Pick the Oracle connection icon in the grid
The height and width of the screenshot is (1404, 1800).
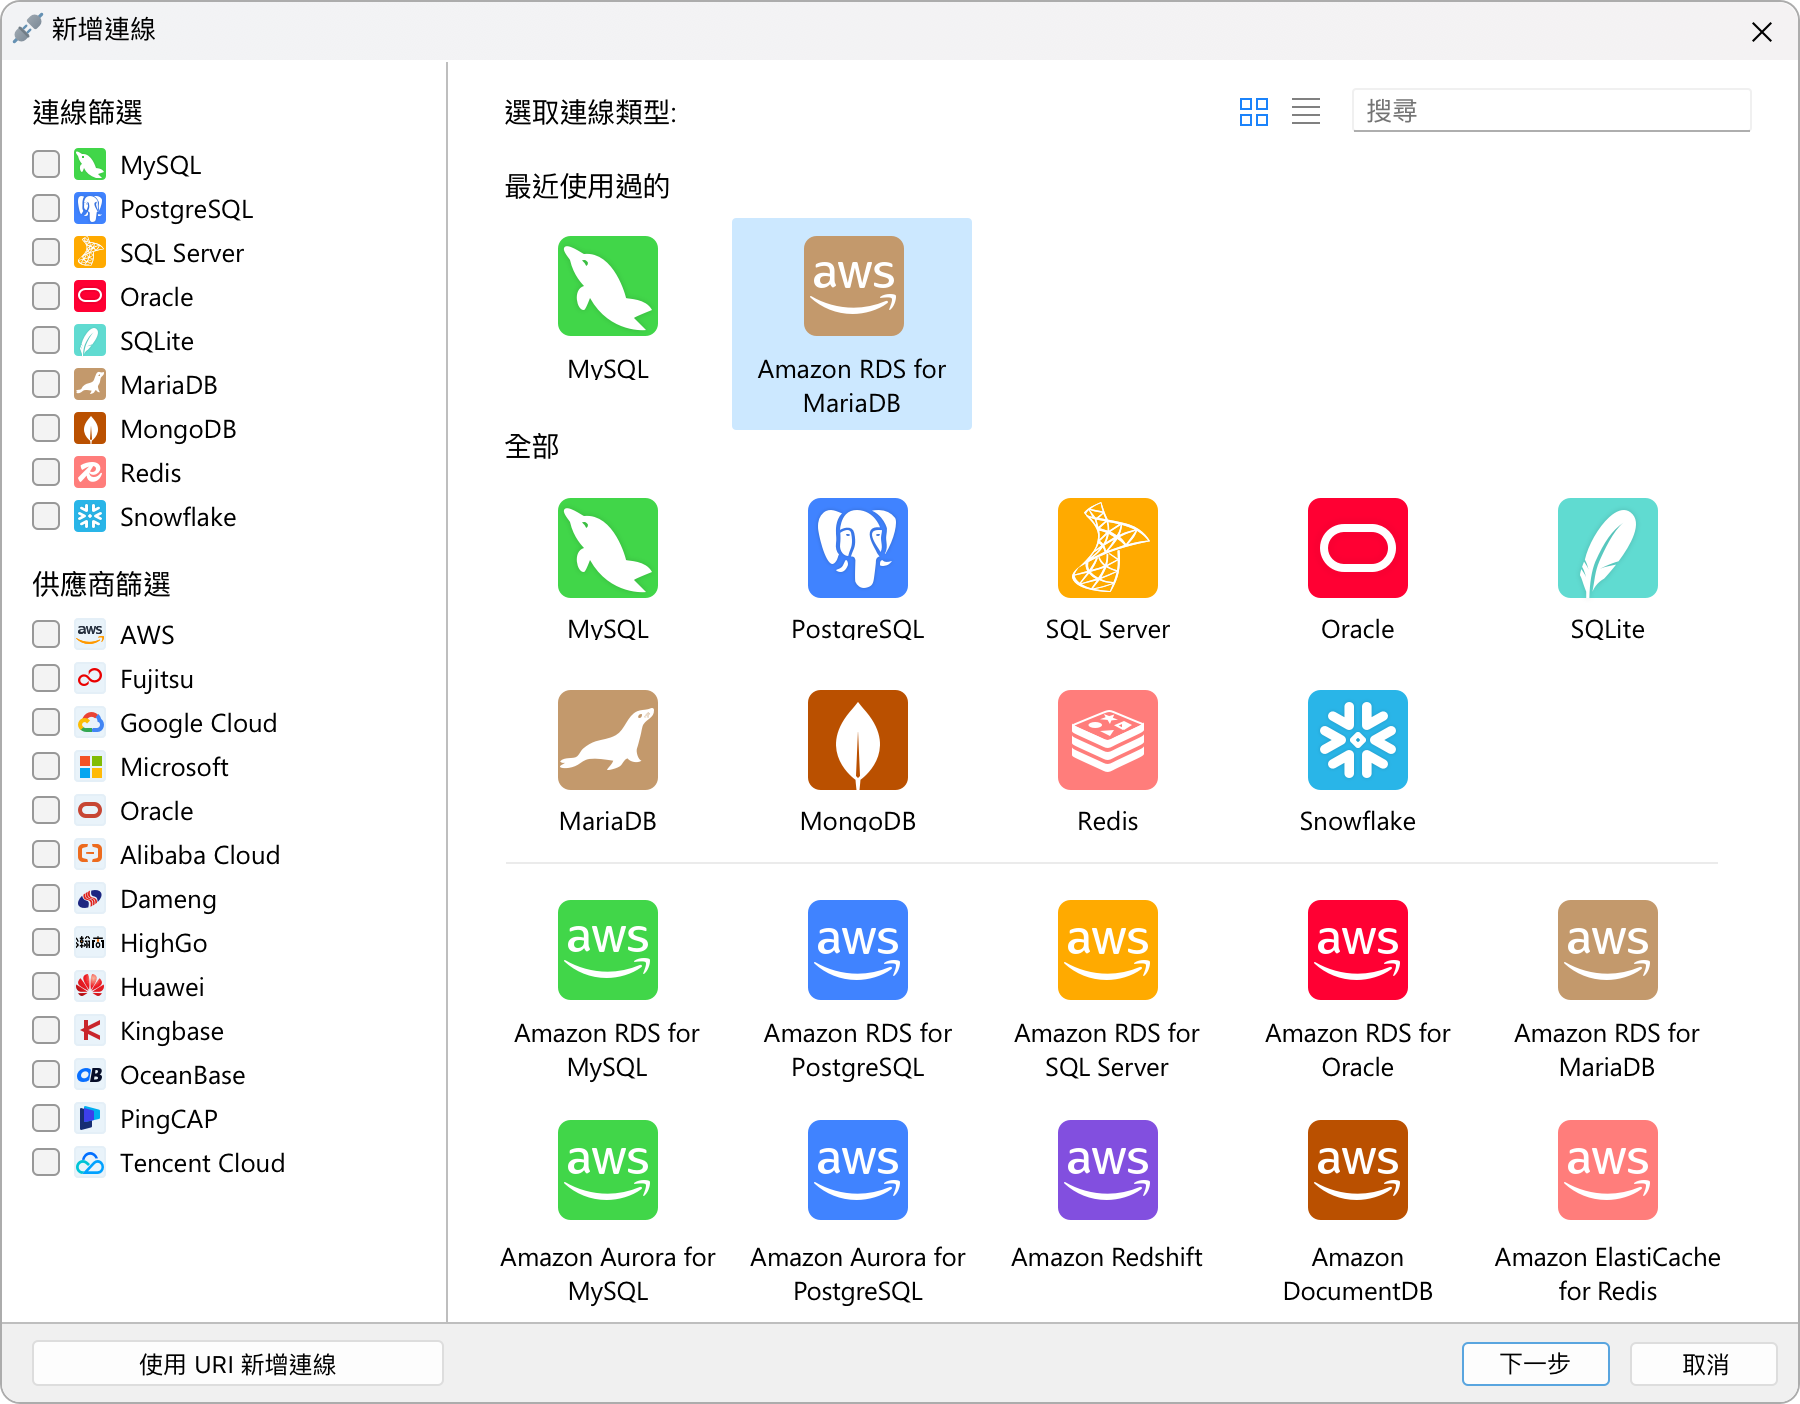tap(1358, 548)
